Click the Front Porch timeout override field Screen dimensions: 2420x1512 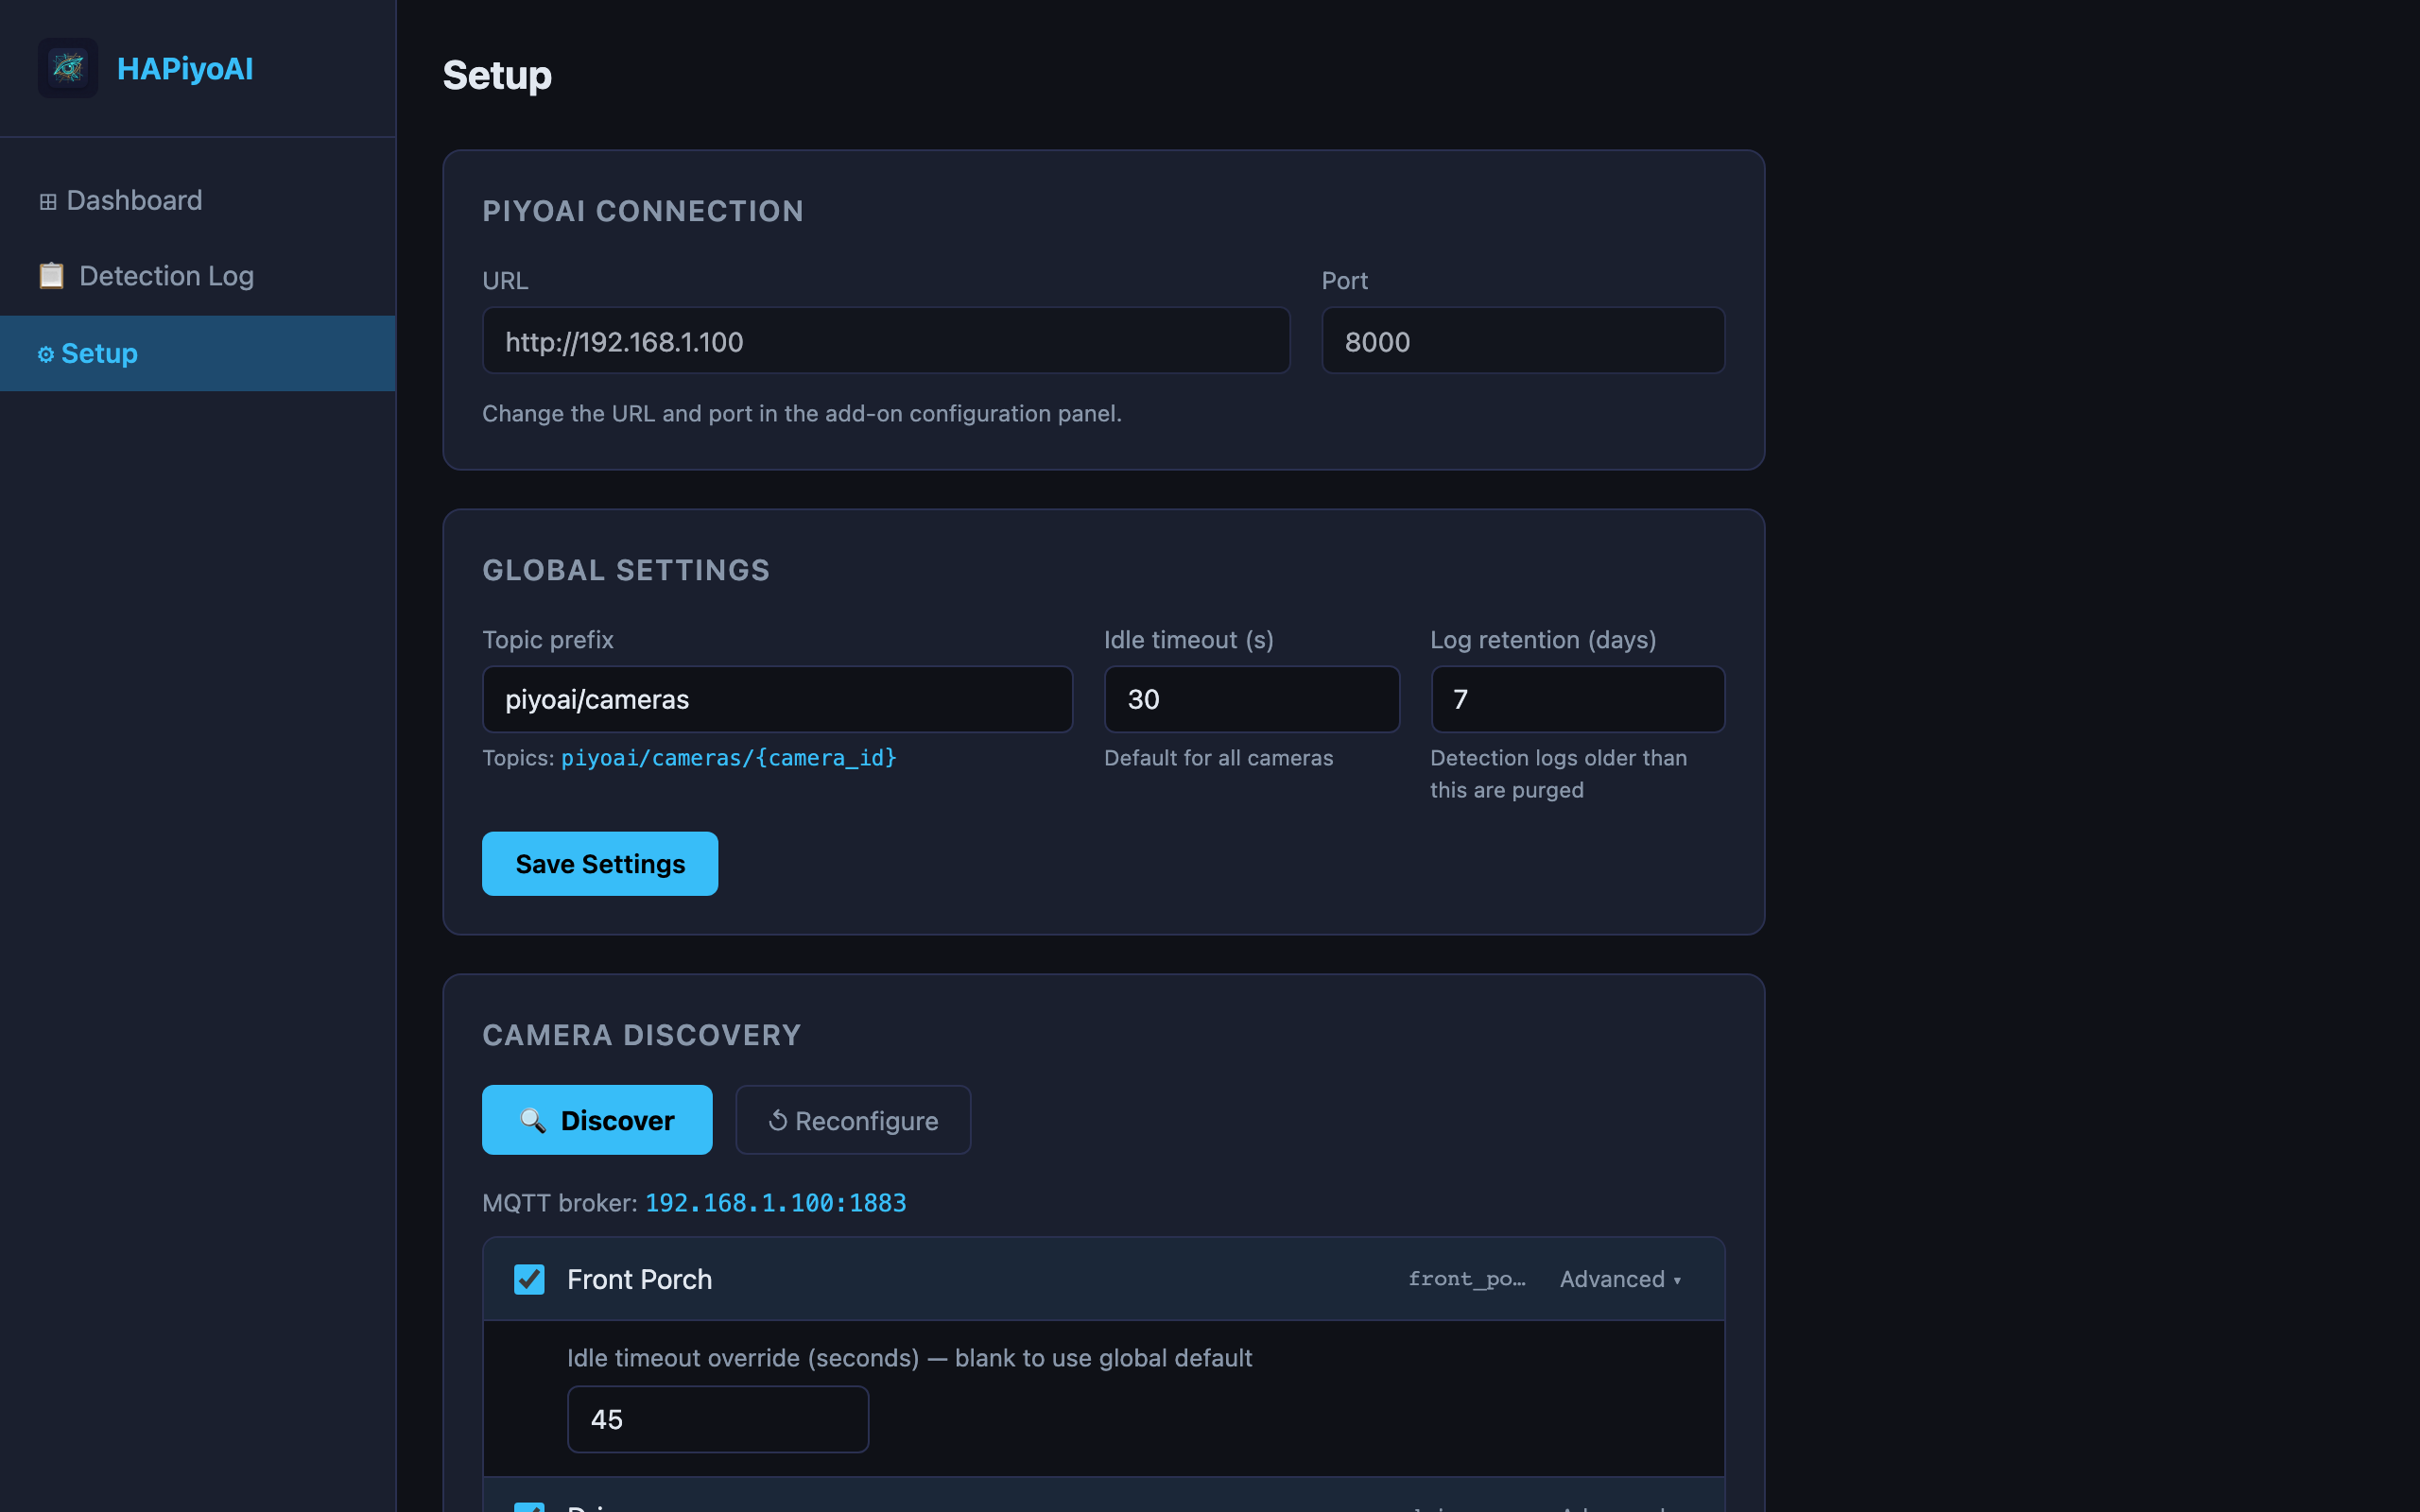[x=718, y=1419]
